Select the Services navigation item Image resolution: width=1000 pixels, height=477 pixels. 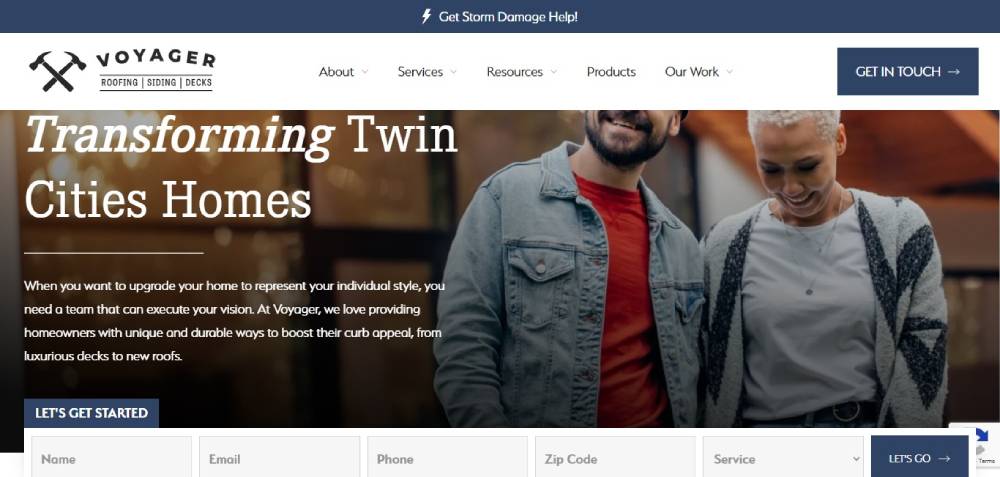420,72
